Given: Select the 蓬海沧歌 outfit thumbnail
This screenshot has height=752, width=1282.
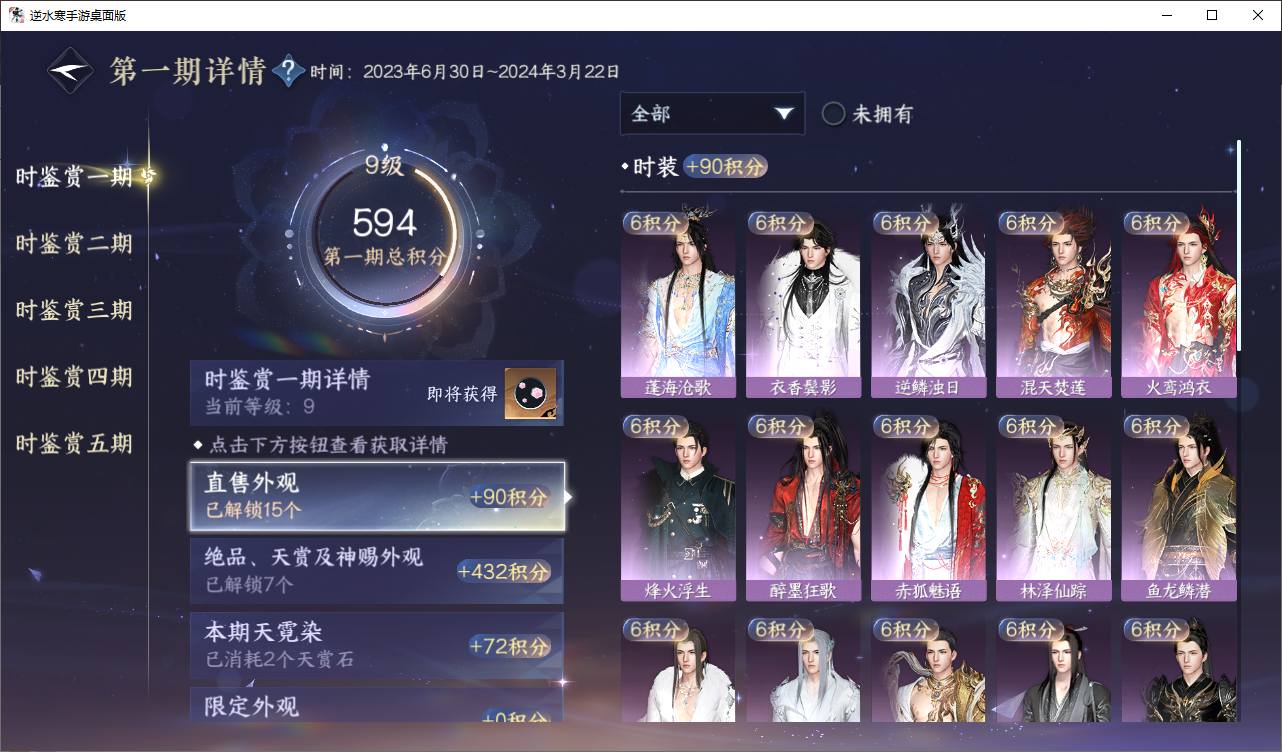Looking at the screenshot, I should pyautogui.click(x=678, y=304).
